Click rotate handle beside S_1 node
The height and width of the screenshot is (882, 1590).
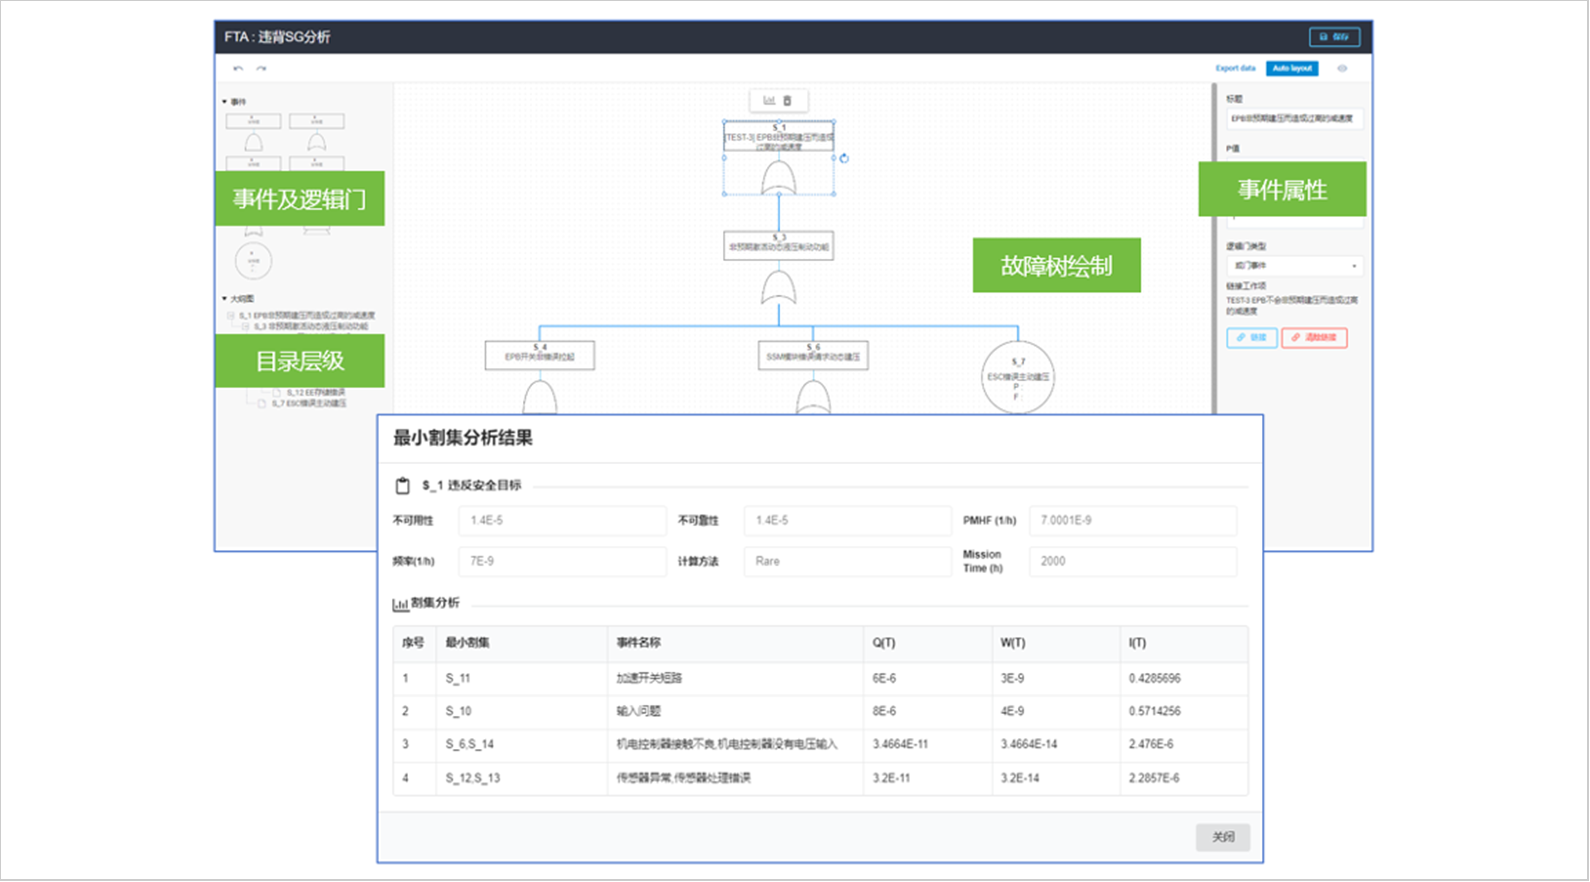coord(844,158)
